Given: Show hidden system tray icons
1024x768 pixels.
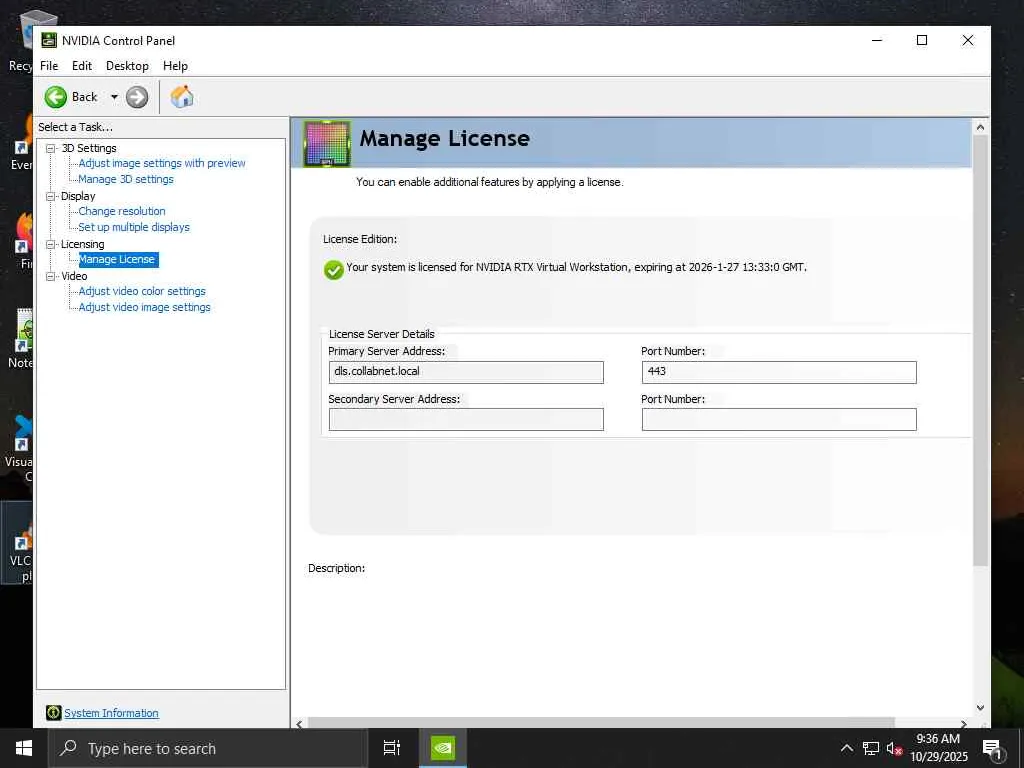Looking at the screenshot, I should coord(846,748).
